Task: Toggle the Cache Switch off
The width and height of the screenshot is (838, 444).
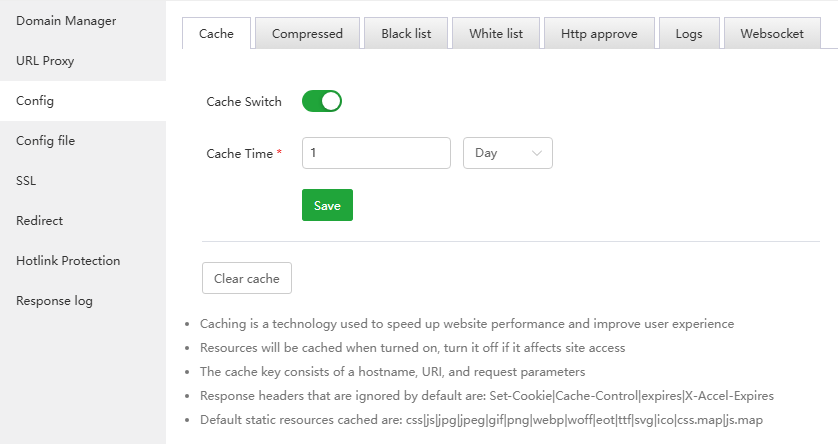Action: [x=322, y=101]
